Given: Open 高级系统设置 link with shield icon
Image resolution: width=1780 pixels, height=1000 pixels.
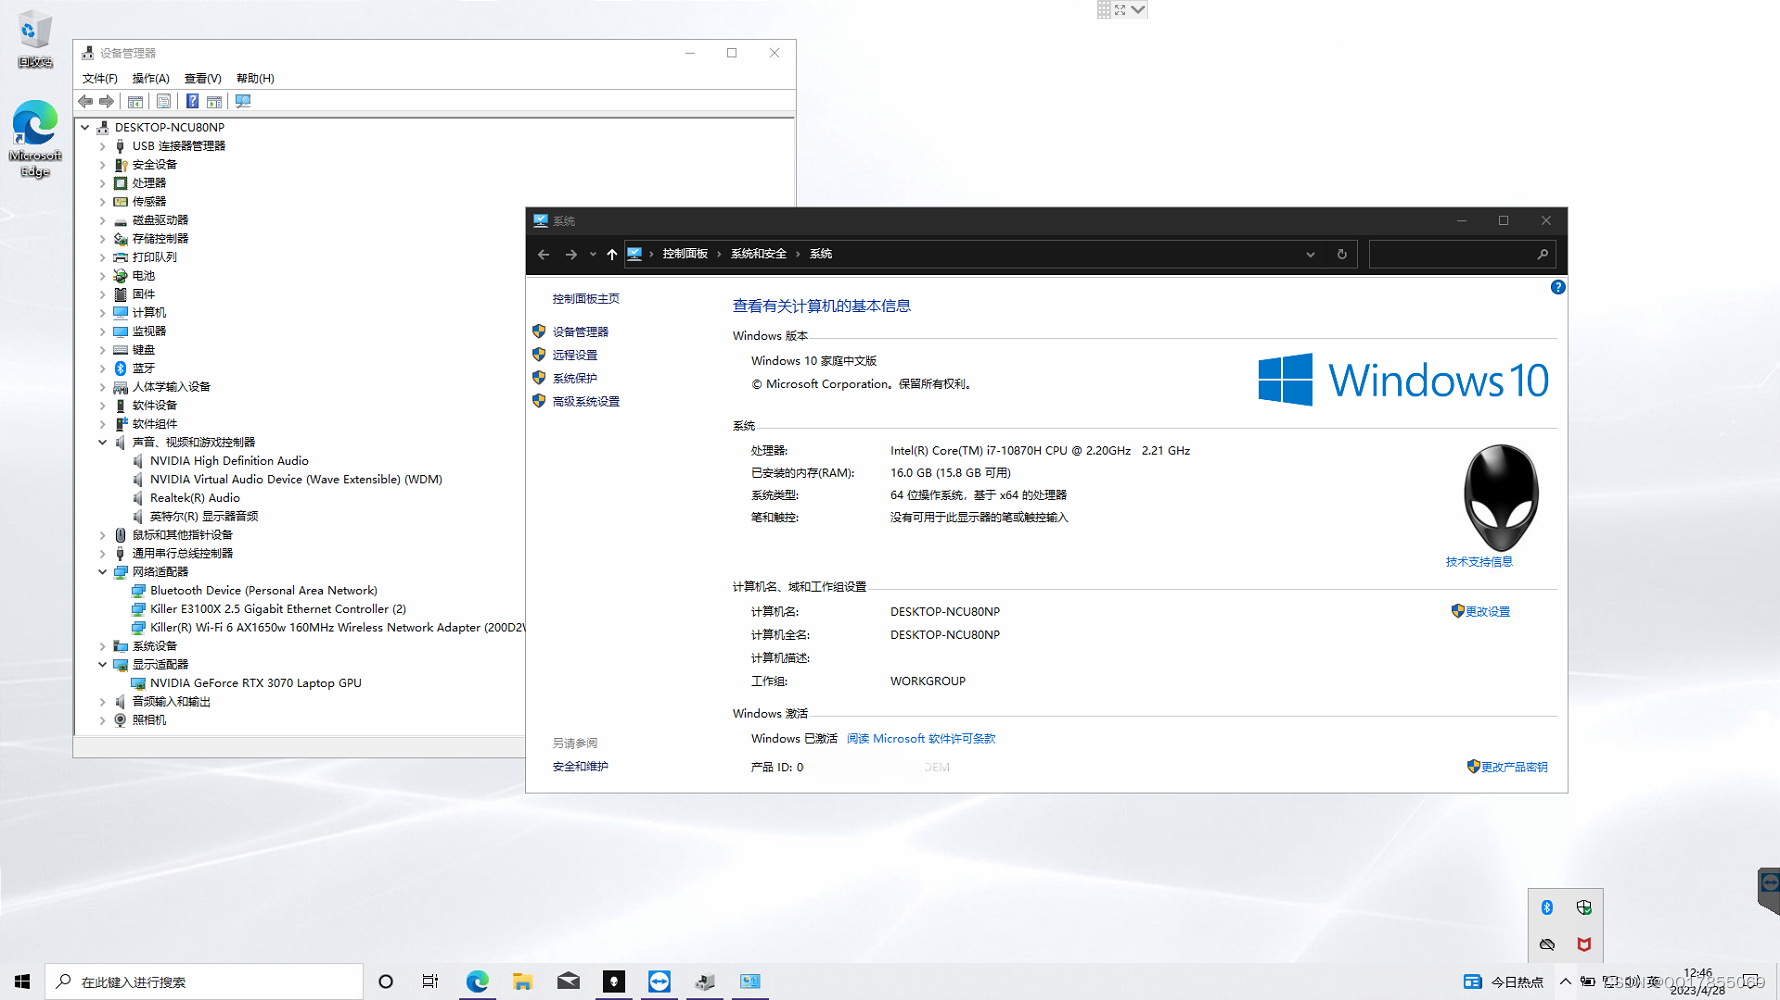Looking at the screenshot, I should [585, 401].
